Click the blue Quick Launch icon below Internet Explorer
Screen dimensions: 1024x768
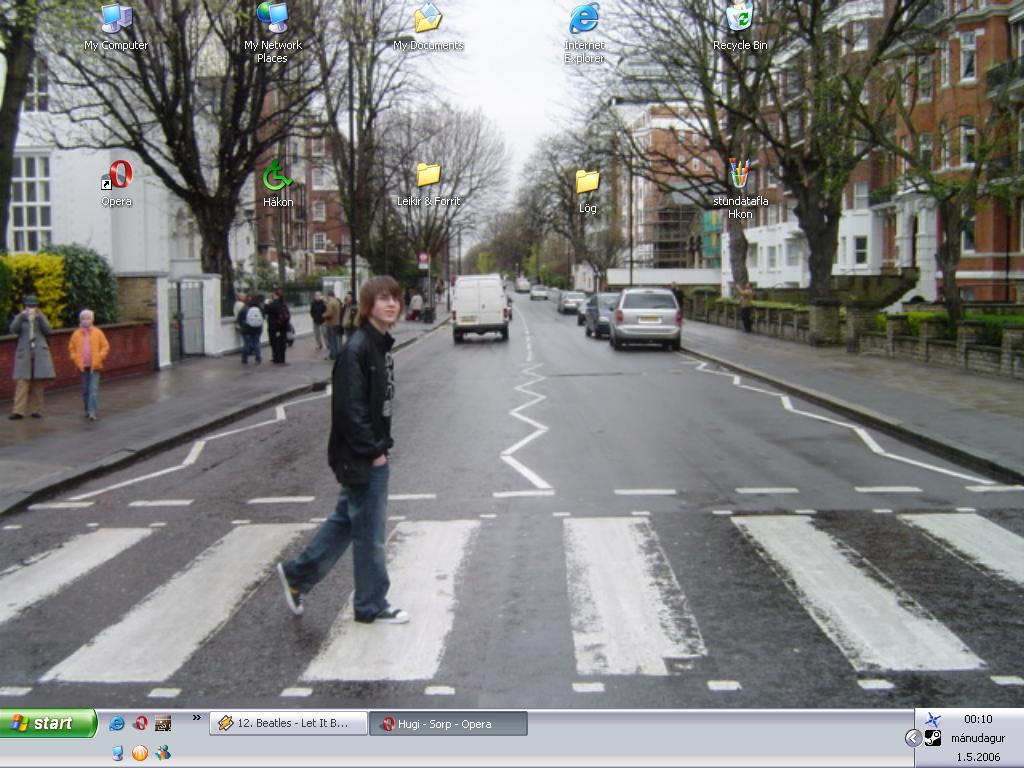pyautogui.click(x=117, y=753)
